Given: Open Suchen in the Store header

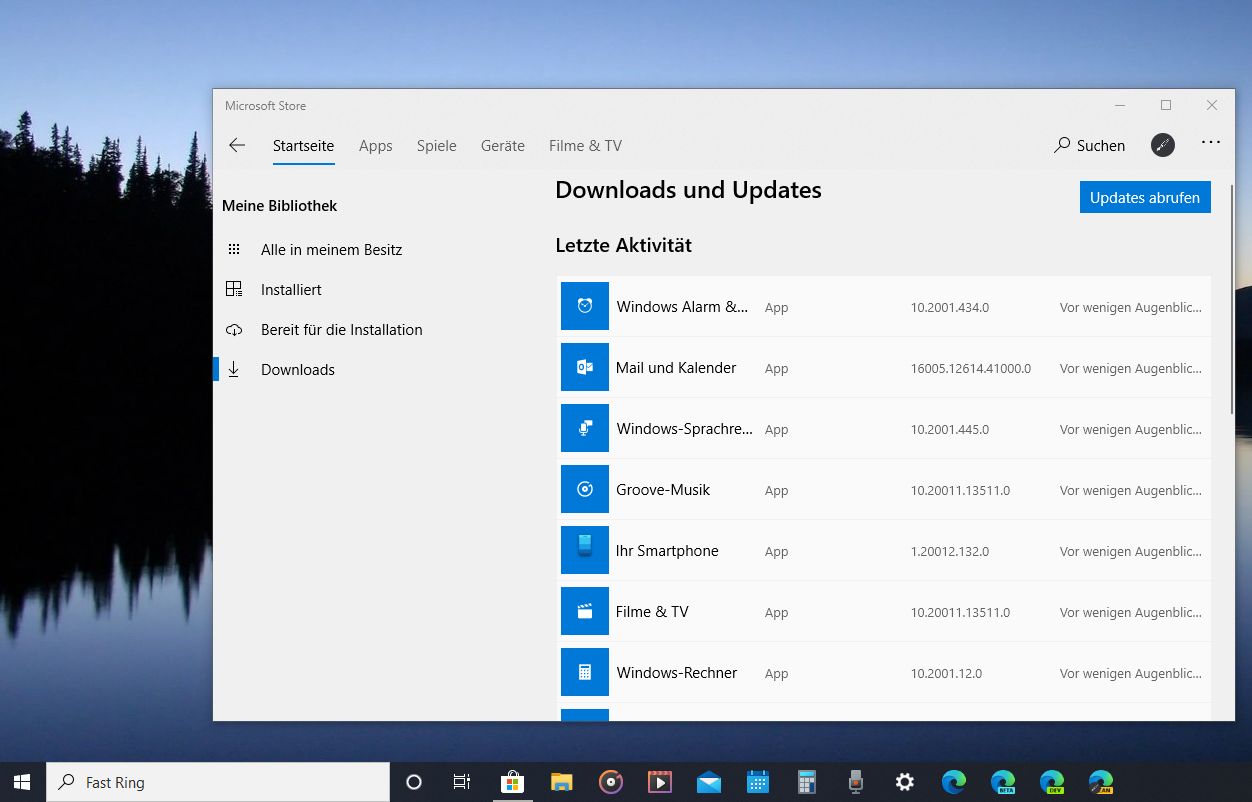Looking at the screenshot, I should coord(1090,146).
